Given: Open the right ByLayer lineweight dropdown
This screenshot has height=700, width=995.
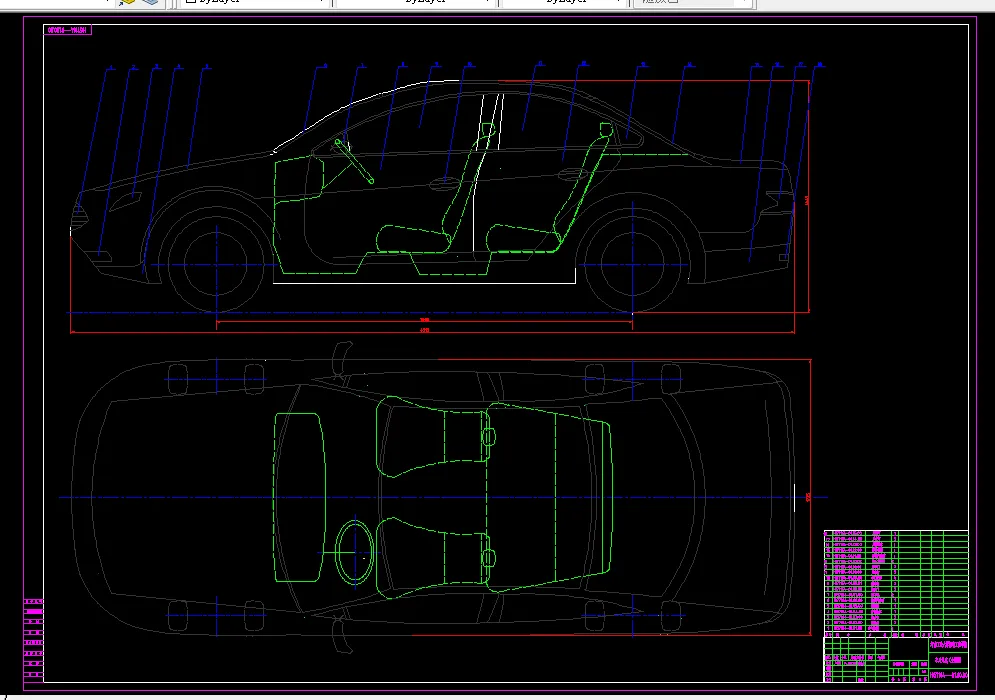Looking at the screenshot, I should coord(563,3).
